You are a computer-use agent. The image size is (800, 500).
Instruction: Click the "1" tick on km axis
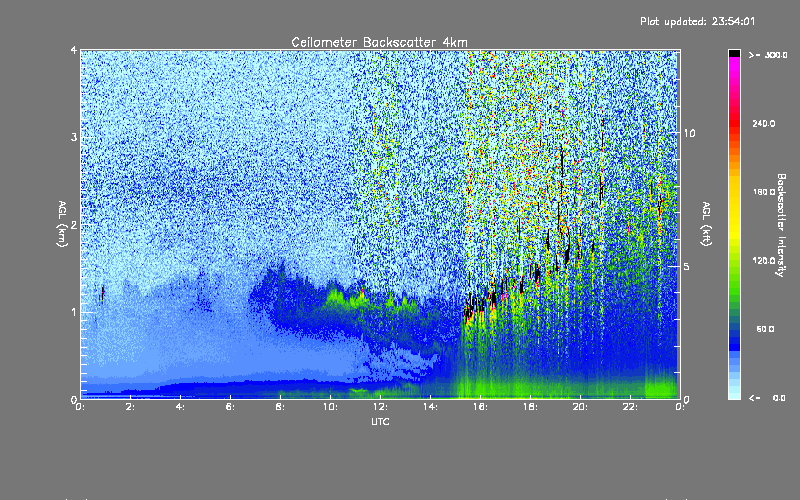coord(74,312)
